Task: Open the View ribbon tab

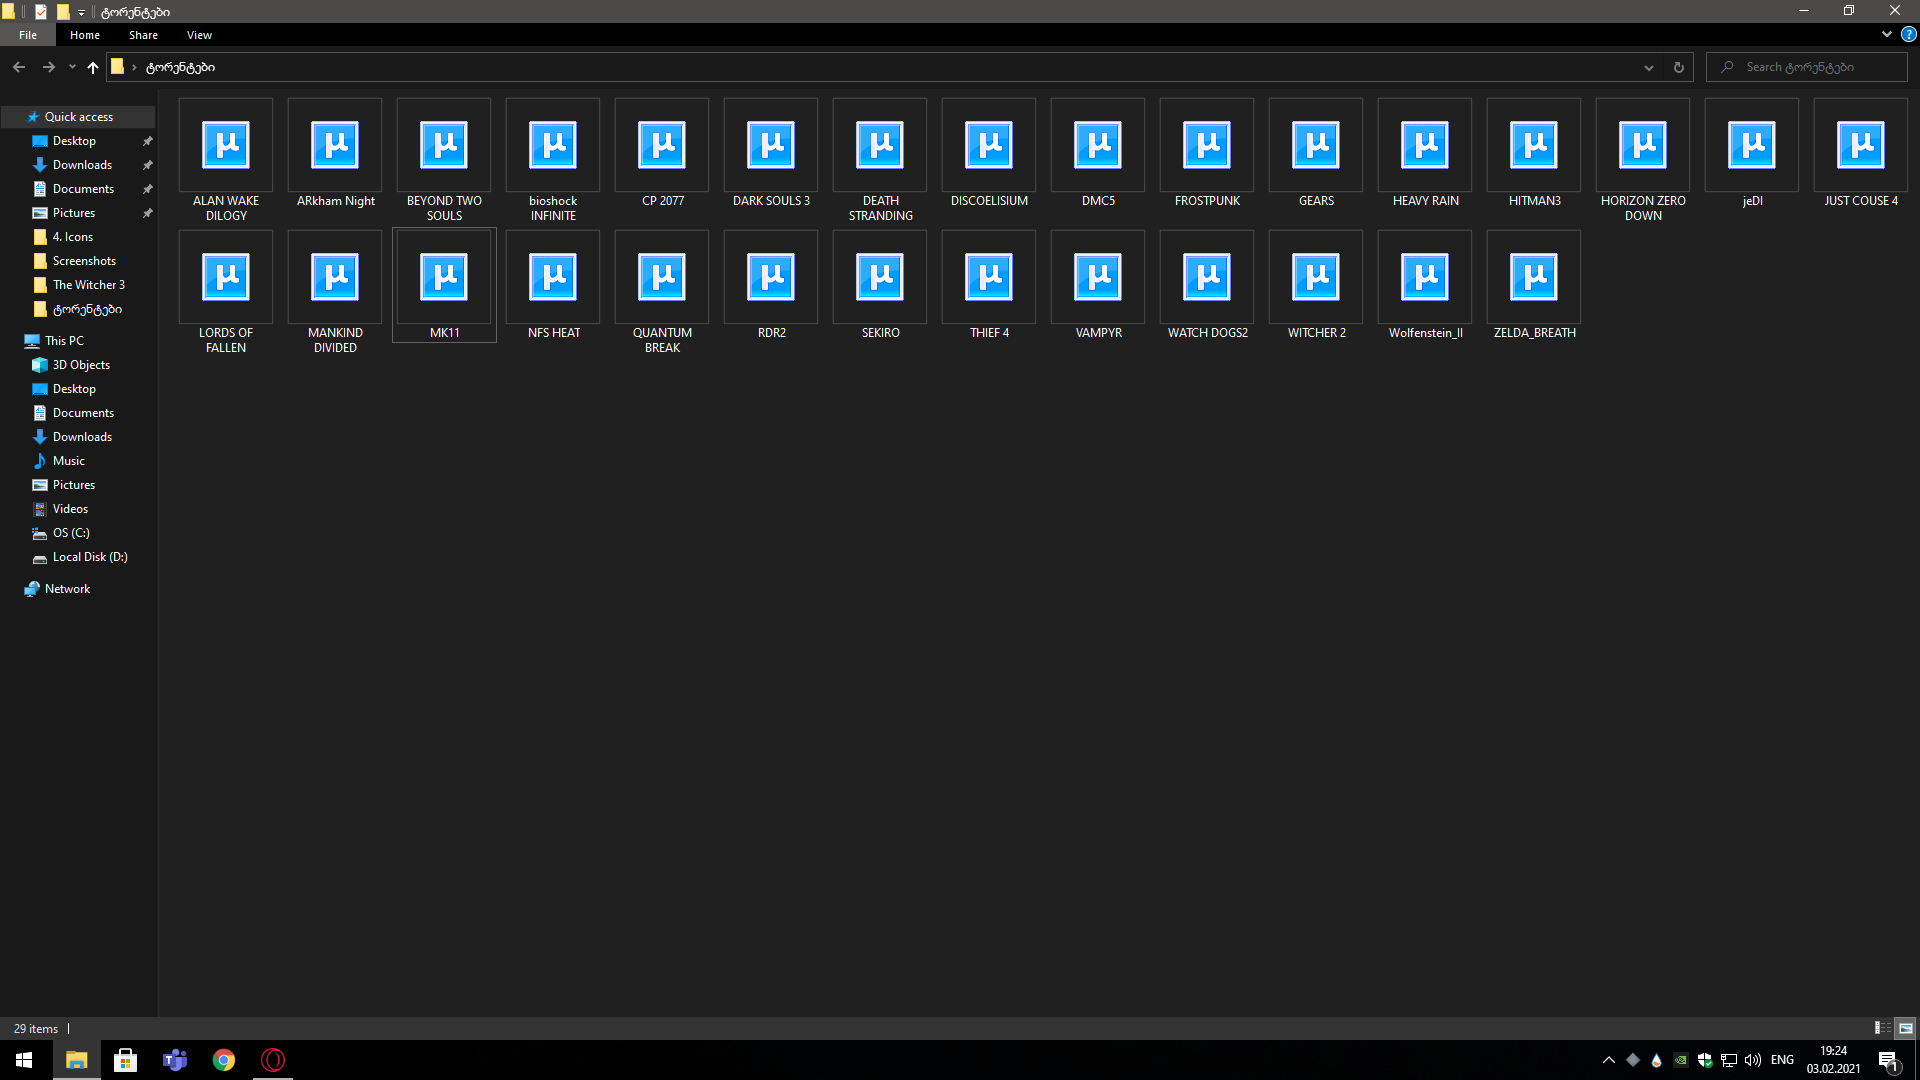Action: point(199,35)
